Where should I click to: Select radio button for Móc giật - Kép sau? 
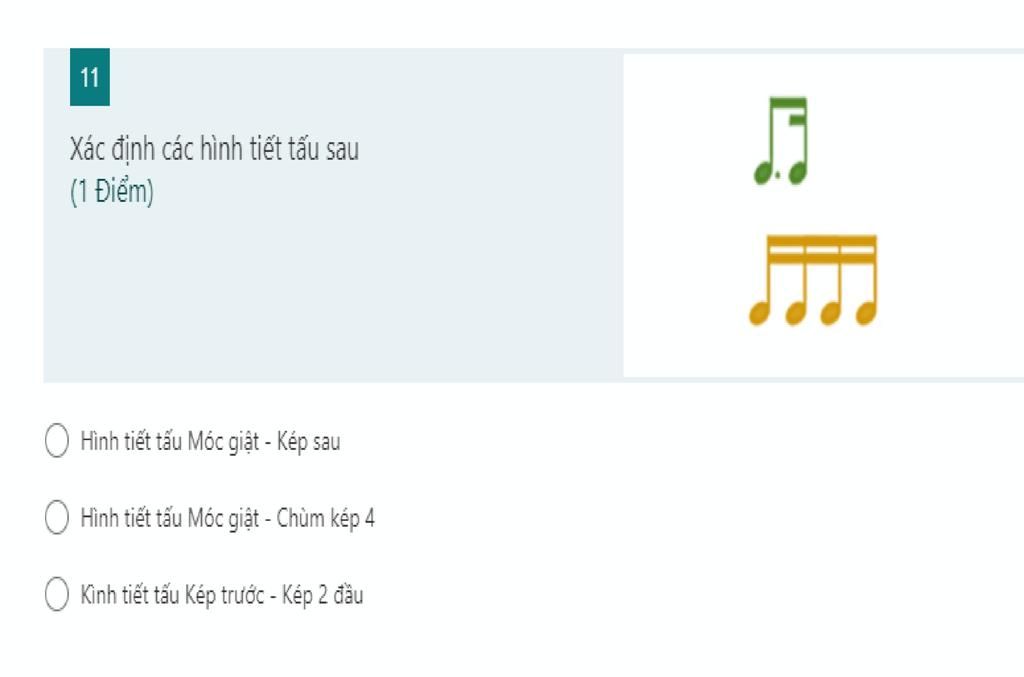pyautogui.click(x=56, y=442)
